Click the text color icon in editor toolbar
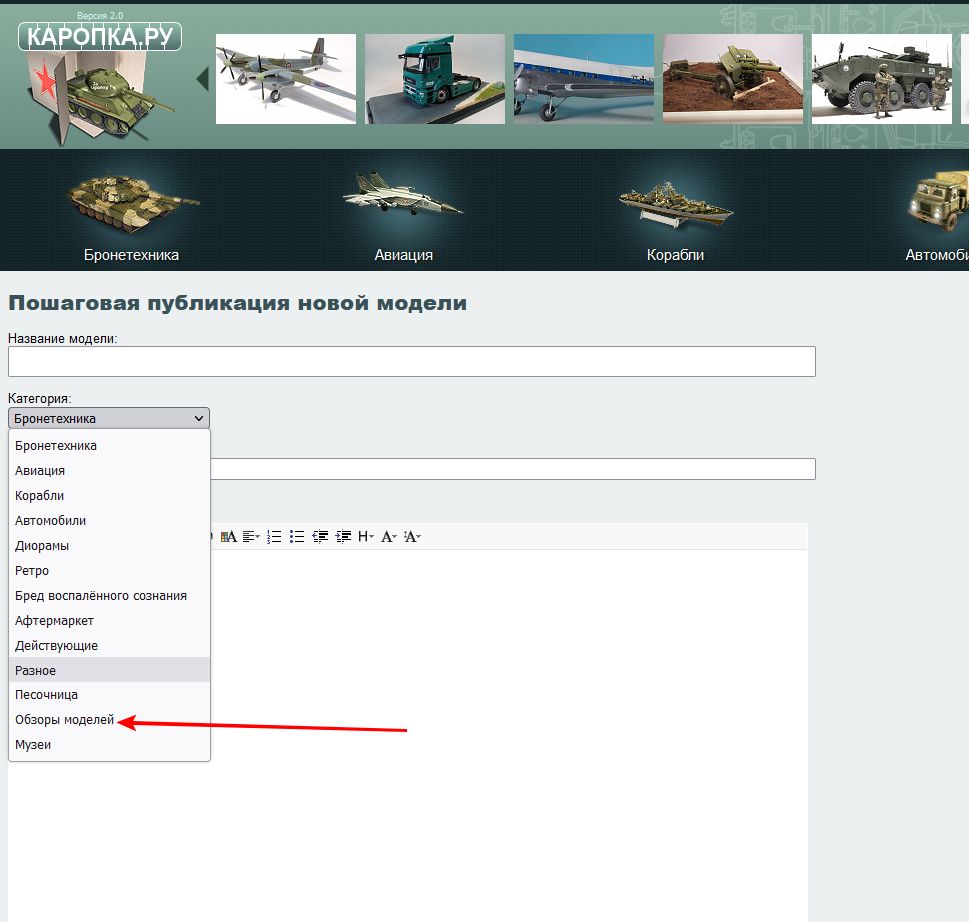Image resolution: width=969 pixels, height=922 pixels. [228, 537]
